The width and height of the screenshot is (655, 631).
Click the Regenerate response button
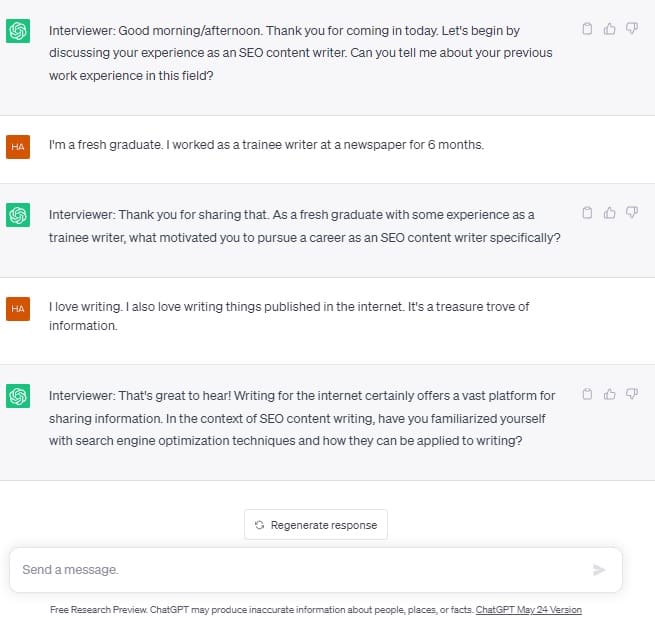click(316, 525)
